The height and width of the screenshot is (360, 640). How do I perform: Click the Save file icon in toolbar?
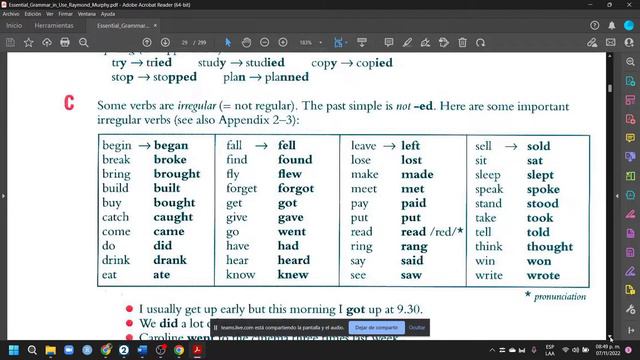pos(10,42)
